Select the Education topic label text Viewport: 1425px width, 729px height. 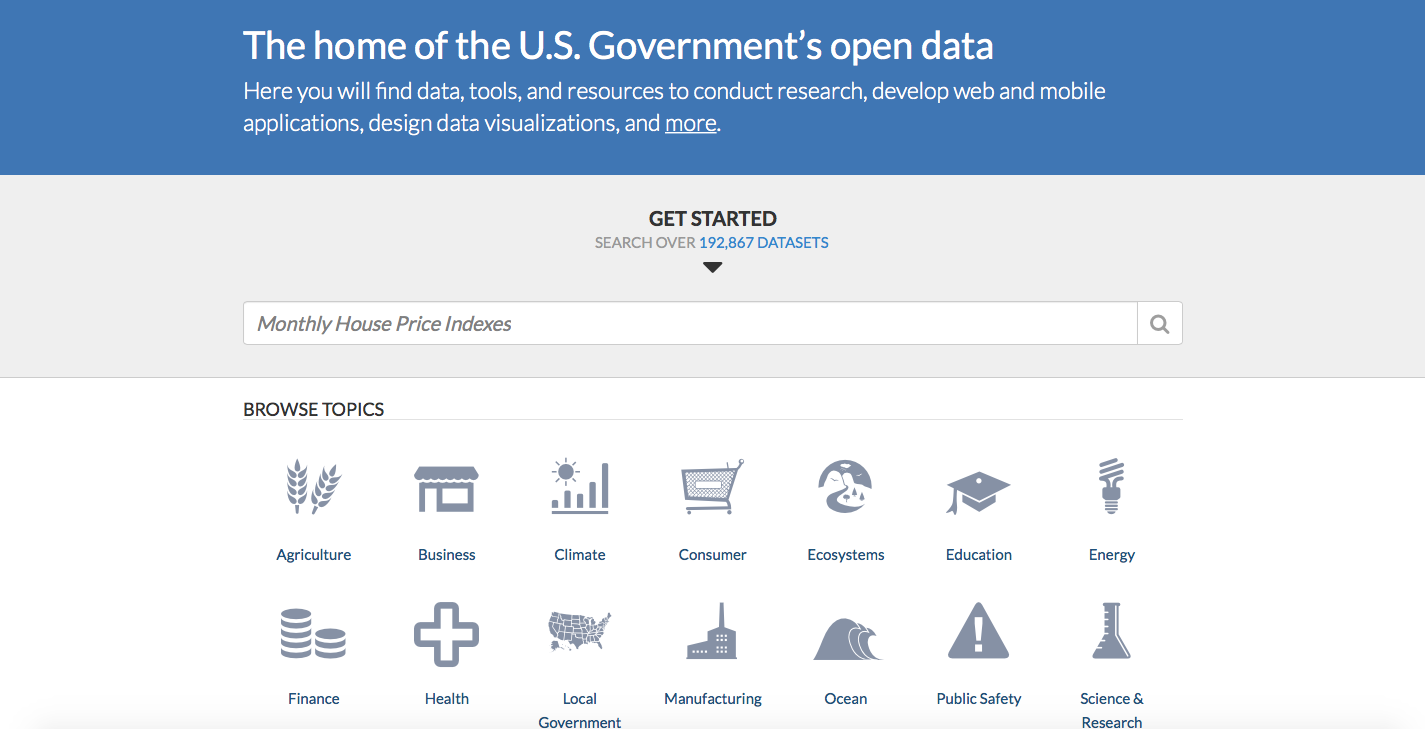[978, 554]
